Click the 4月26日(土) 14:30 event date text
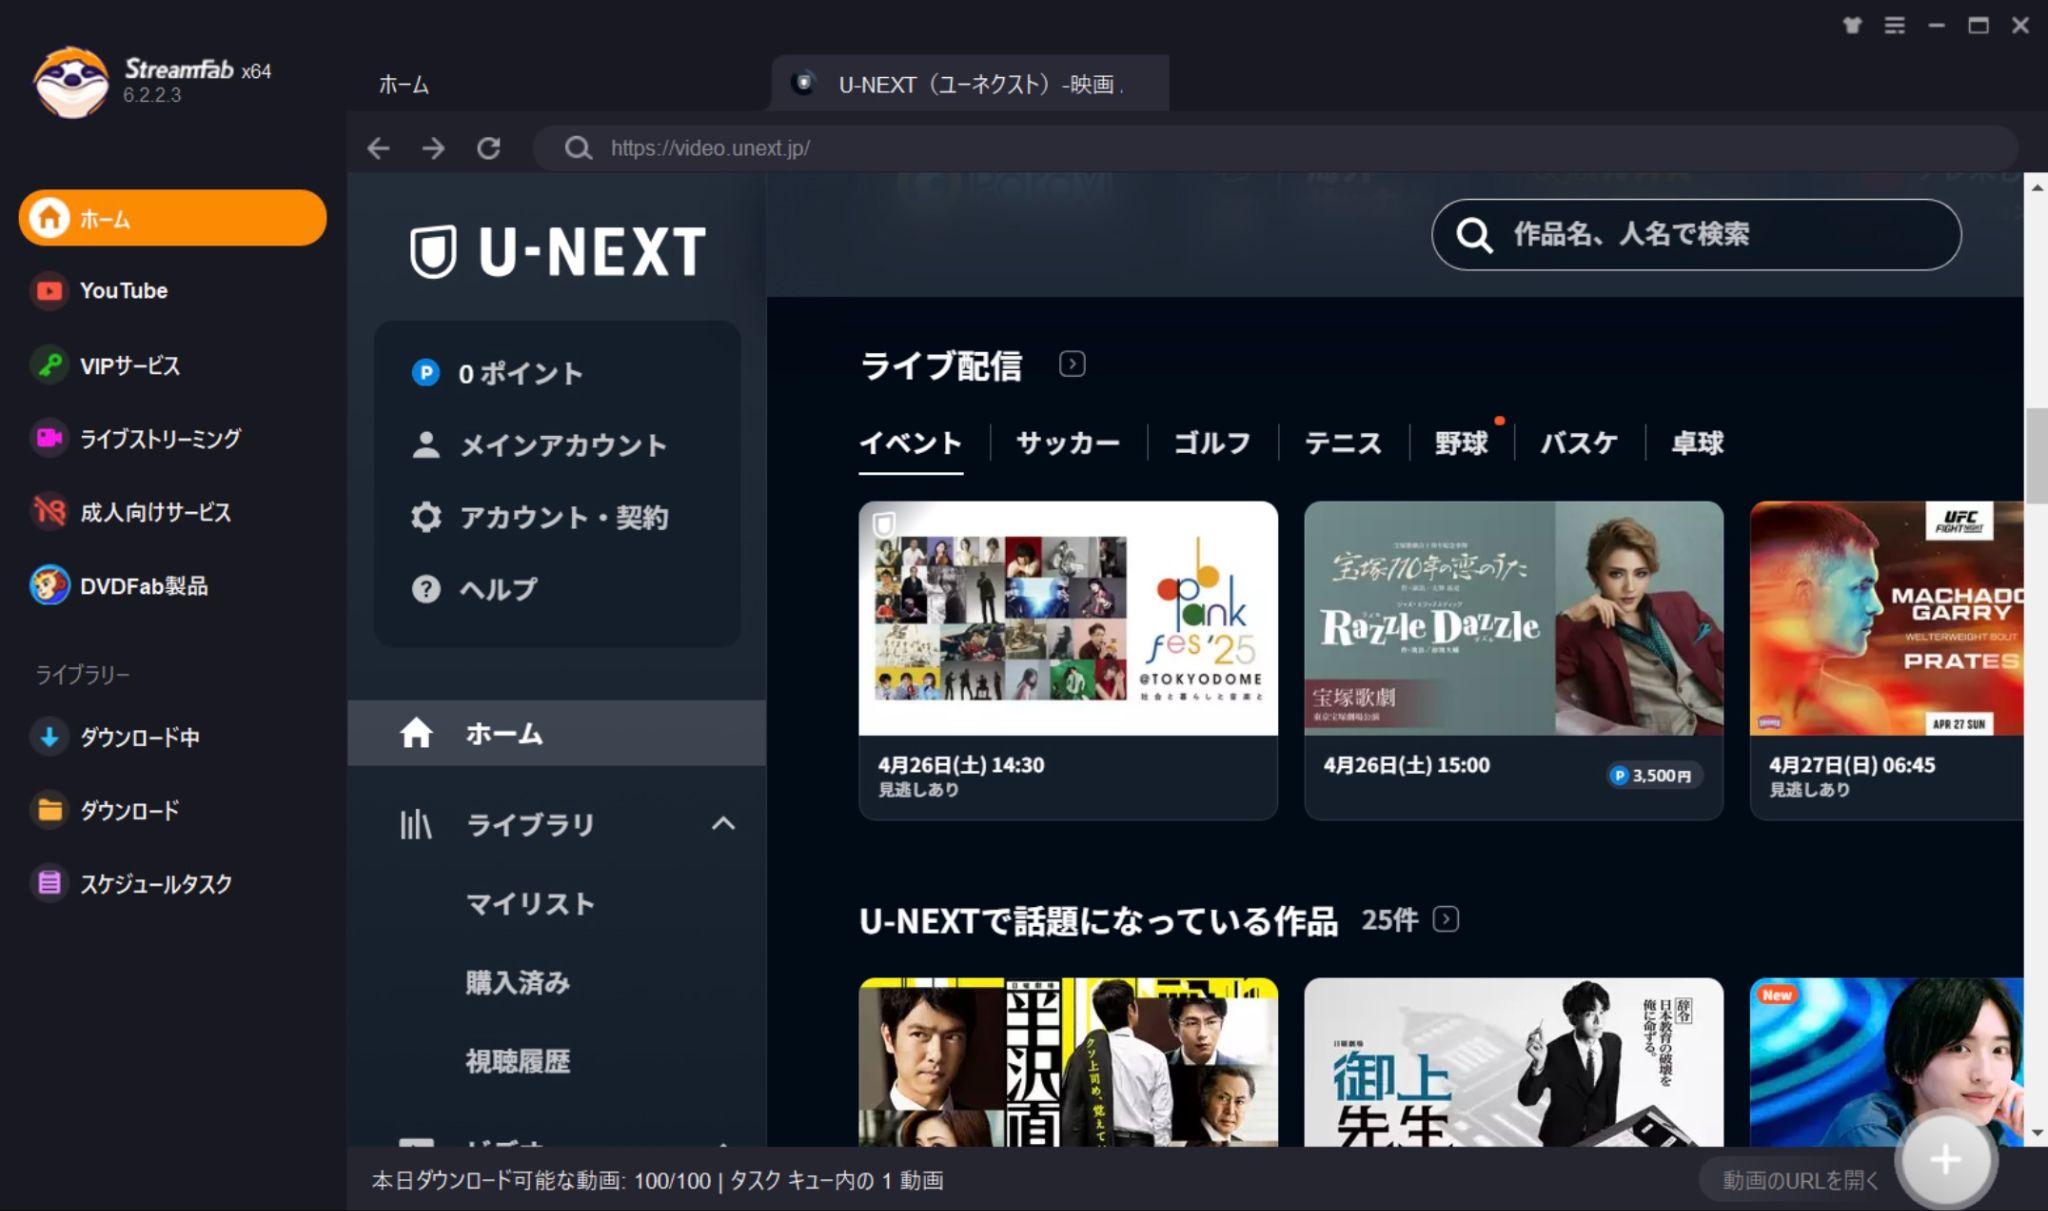This screenshot has width=2048, height=1211. click(x=961, y=765)
